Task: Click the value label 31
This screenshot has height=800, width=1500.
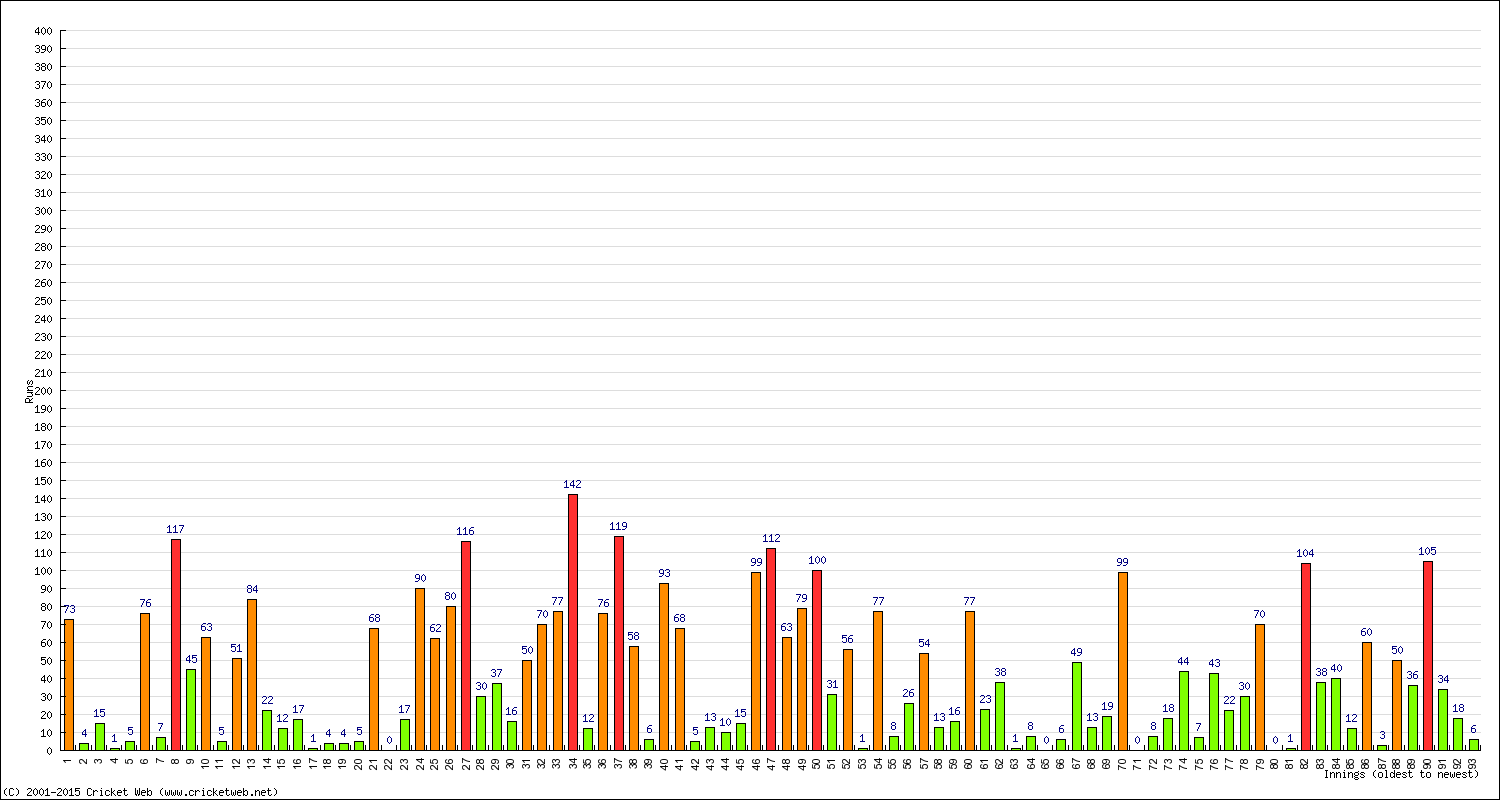Action: 832,684
